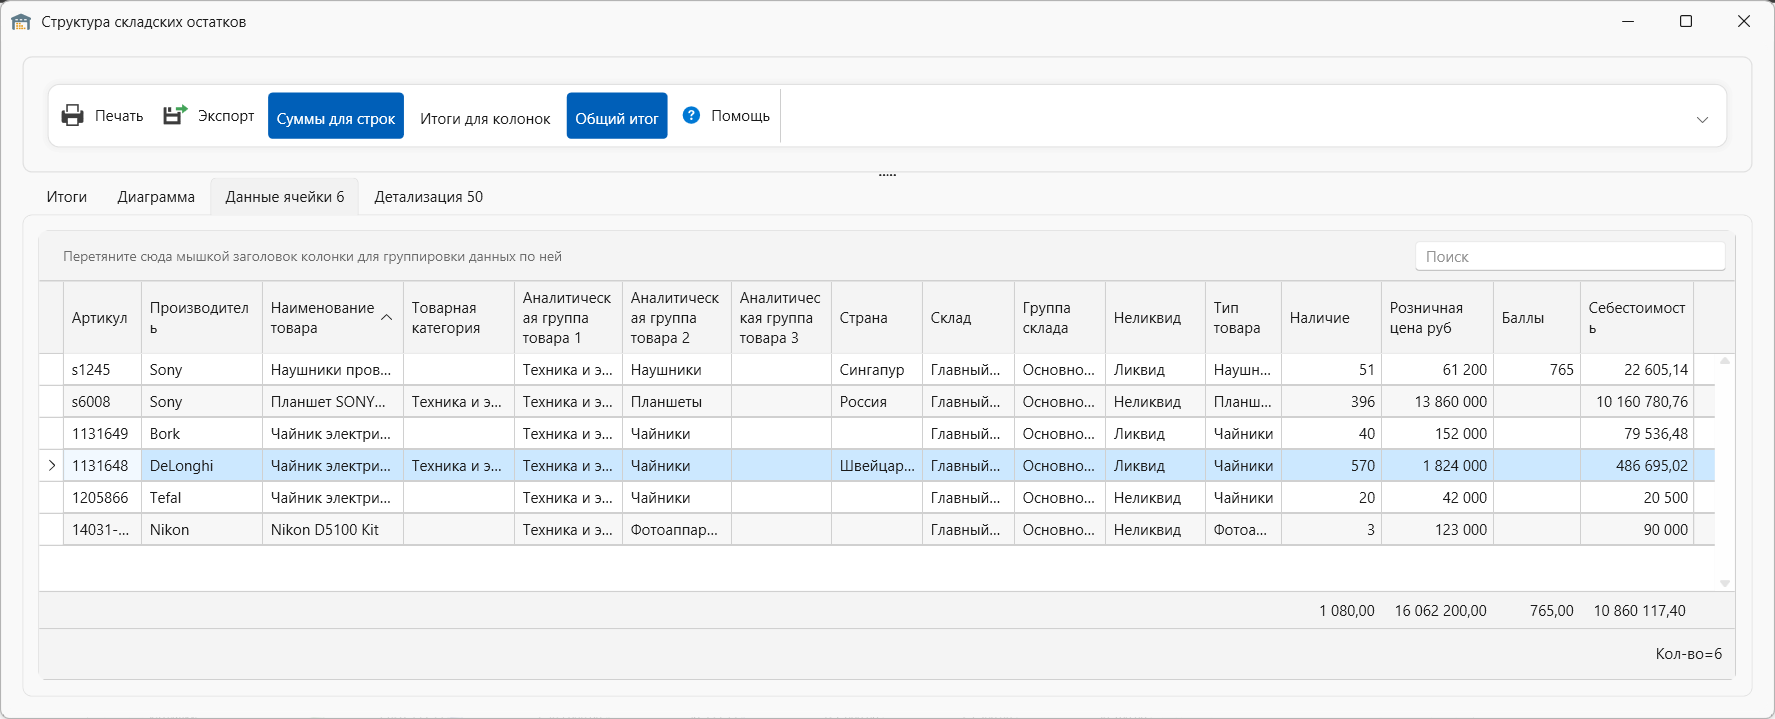Click the grid scrollbar up arrow
1775x719 pixels.
pos(1725,361)
